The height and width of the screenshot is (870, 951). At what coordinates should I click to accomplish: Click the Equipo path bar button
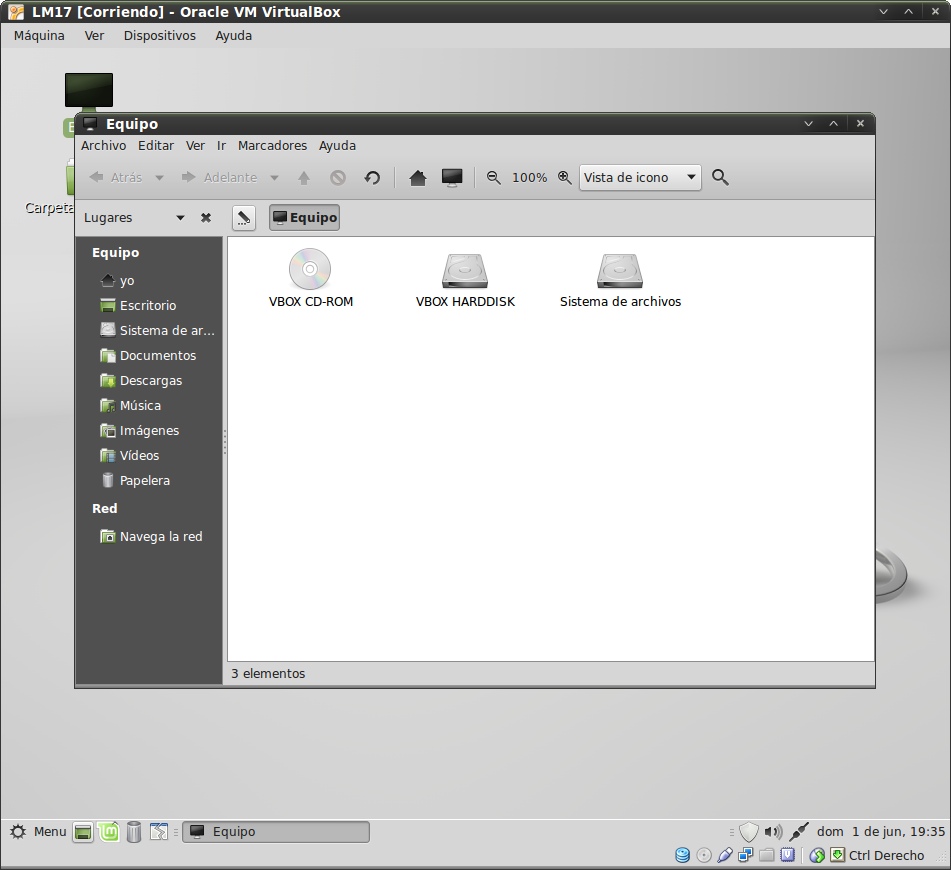[x=304, y=218]
